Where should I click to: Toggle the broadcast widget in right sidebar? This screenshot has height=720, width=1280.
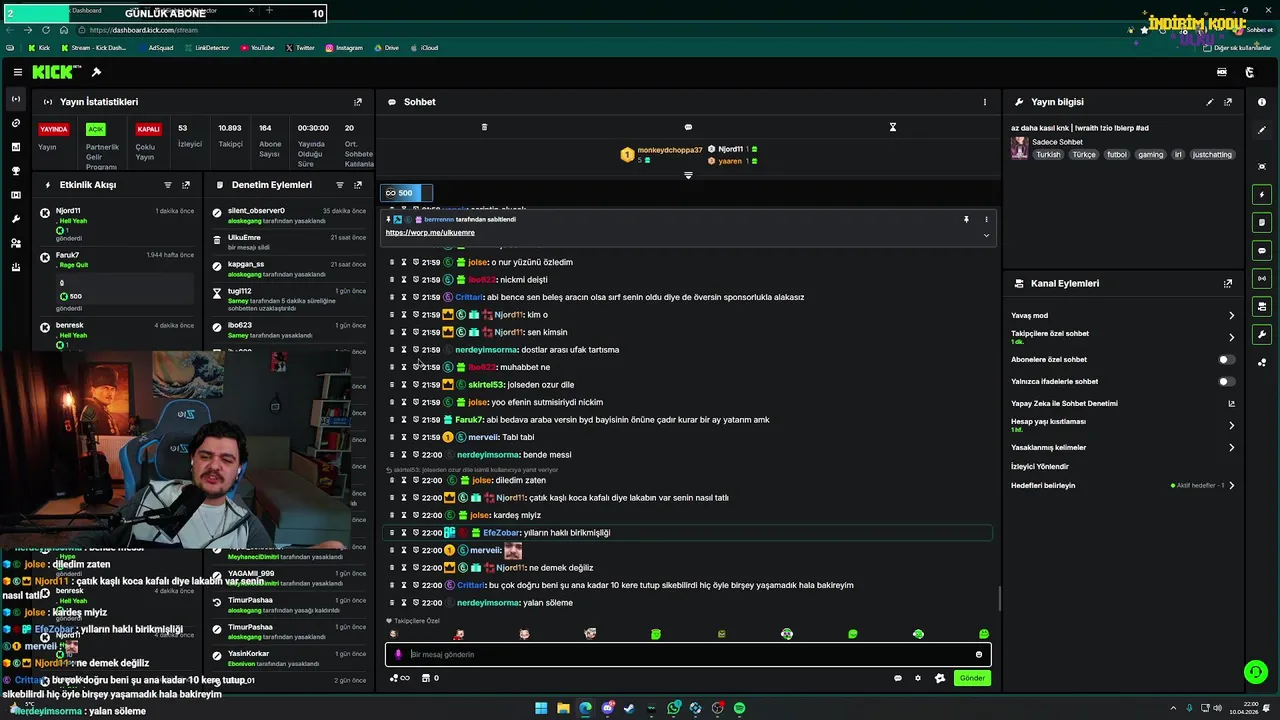(1262, 278)
